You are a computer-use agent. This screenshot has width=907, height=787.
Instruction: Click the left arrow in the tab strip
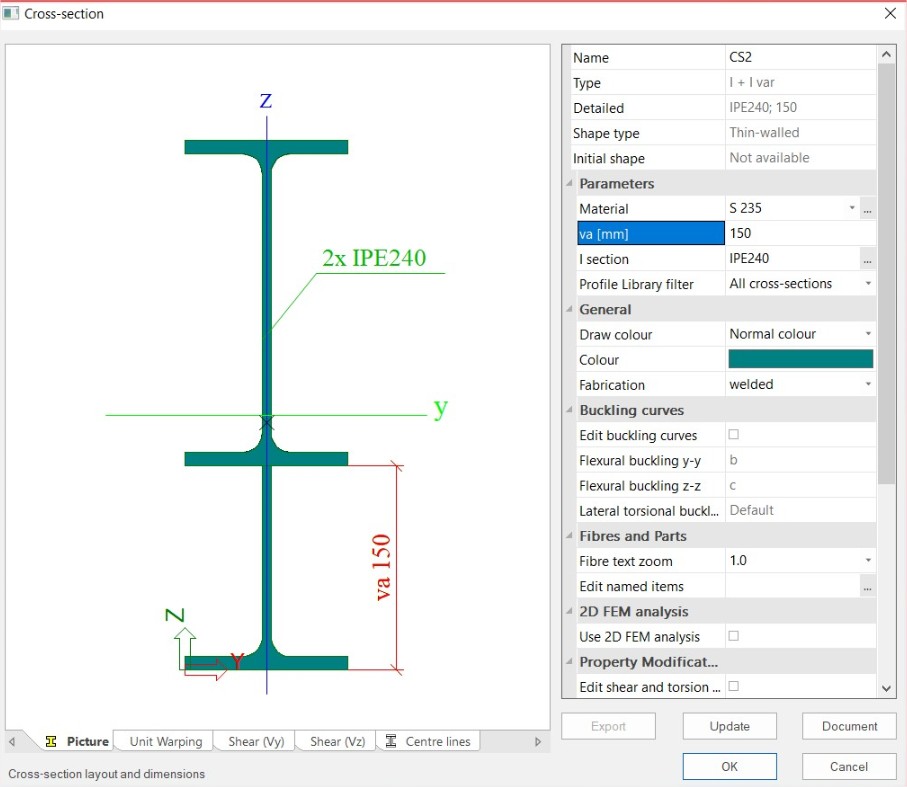[x=13, y=741]
